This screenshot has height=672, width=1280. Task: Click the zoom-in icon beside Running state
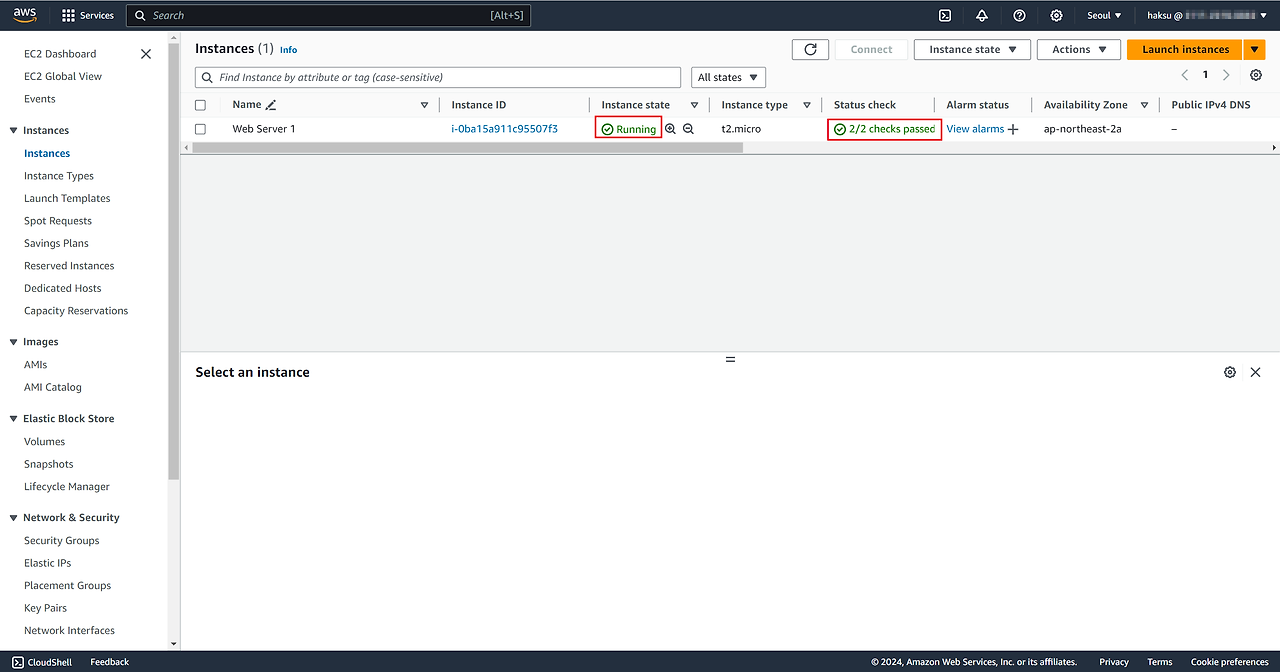671,129
